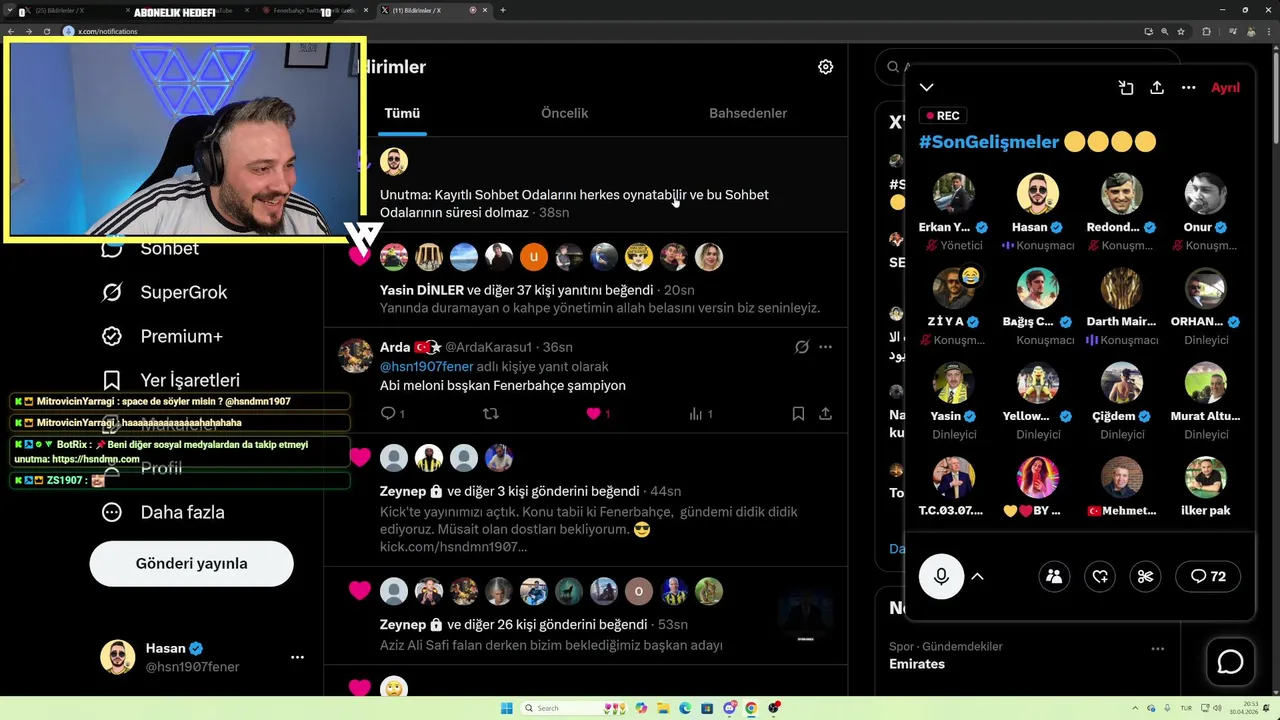Image resolution: width=1280 pixels, height=720 pixels.
Task: Select Onur speaker avatar in Space
Action: tap(1206, 194)
